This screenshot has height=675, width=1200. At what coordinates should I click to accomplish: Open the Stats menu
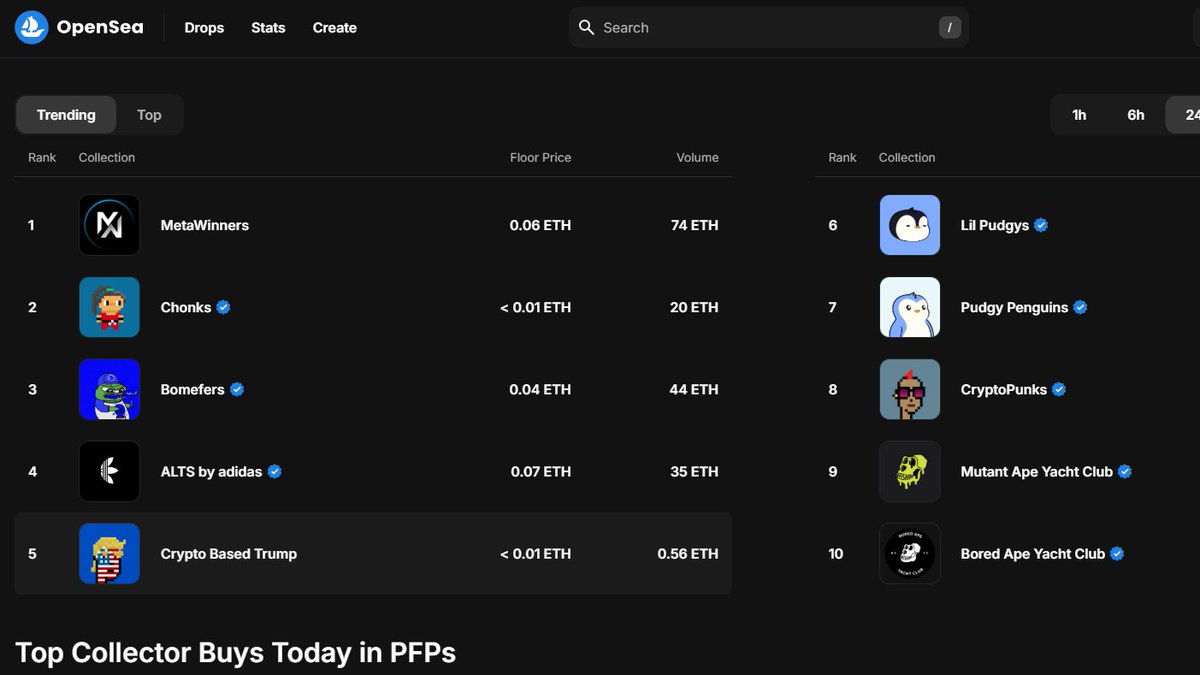coord(268,28)
